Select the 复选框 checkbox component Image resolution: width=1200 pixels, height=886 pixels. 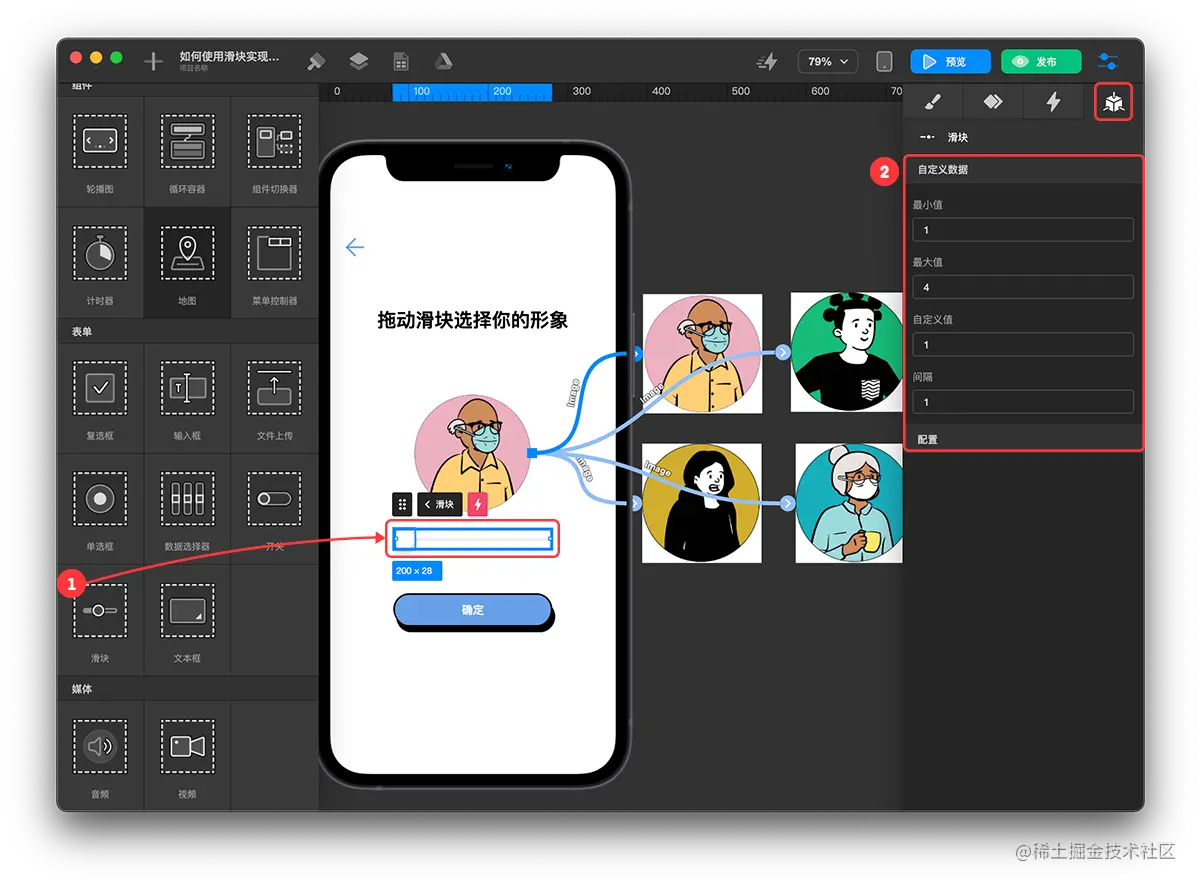(100, 398)
